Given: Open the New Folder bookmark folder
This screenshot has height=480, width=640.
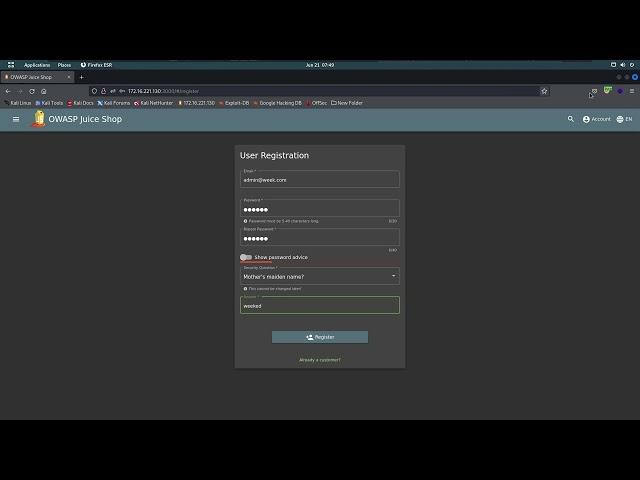Looking at the screenshot, I should (347, 103).
